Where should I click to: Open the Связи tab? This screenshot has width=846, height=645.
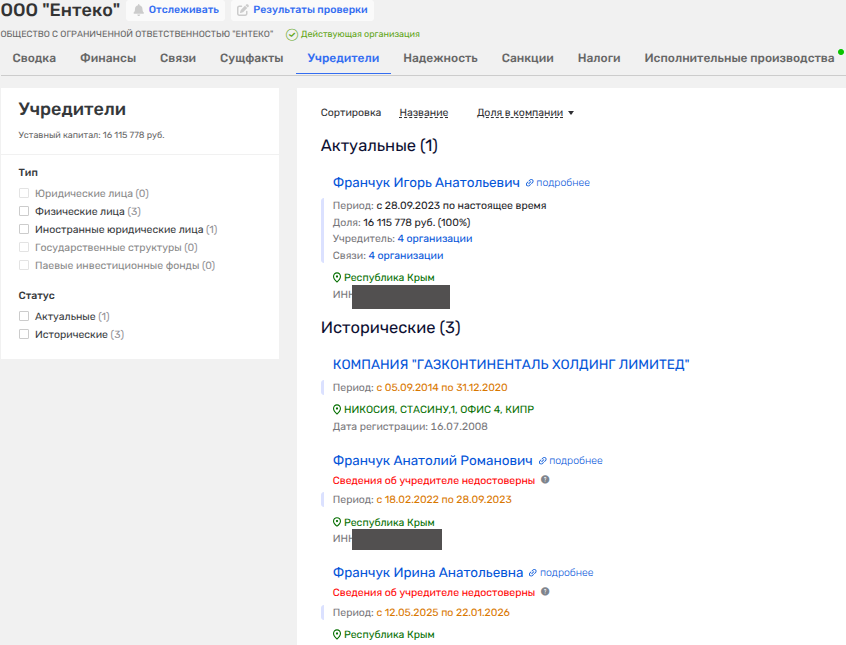[x=178, y=58]
